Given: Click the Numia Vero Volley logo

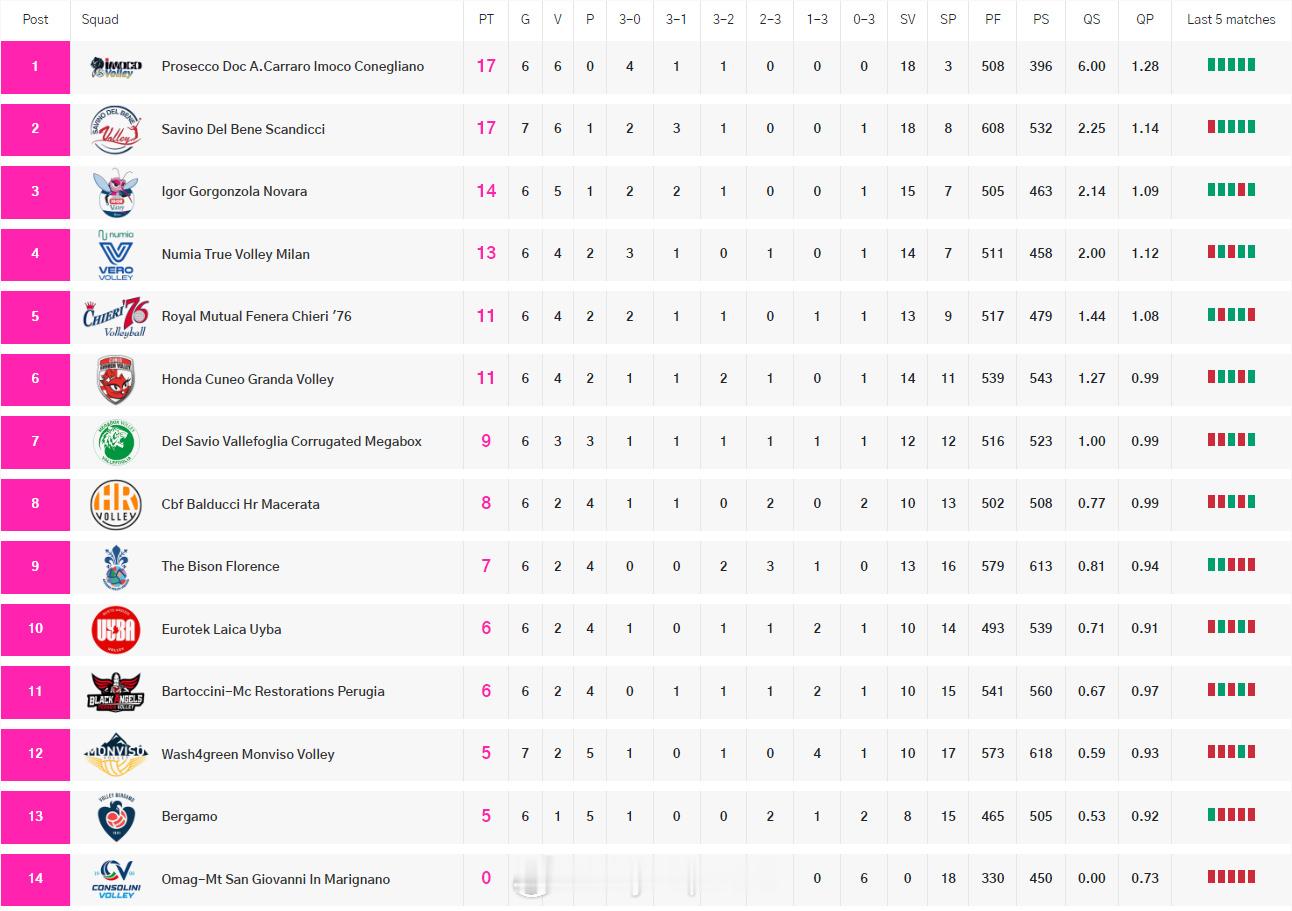Looking at the screenshot, I should [x=116, y=254].
